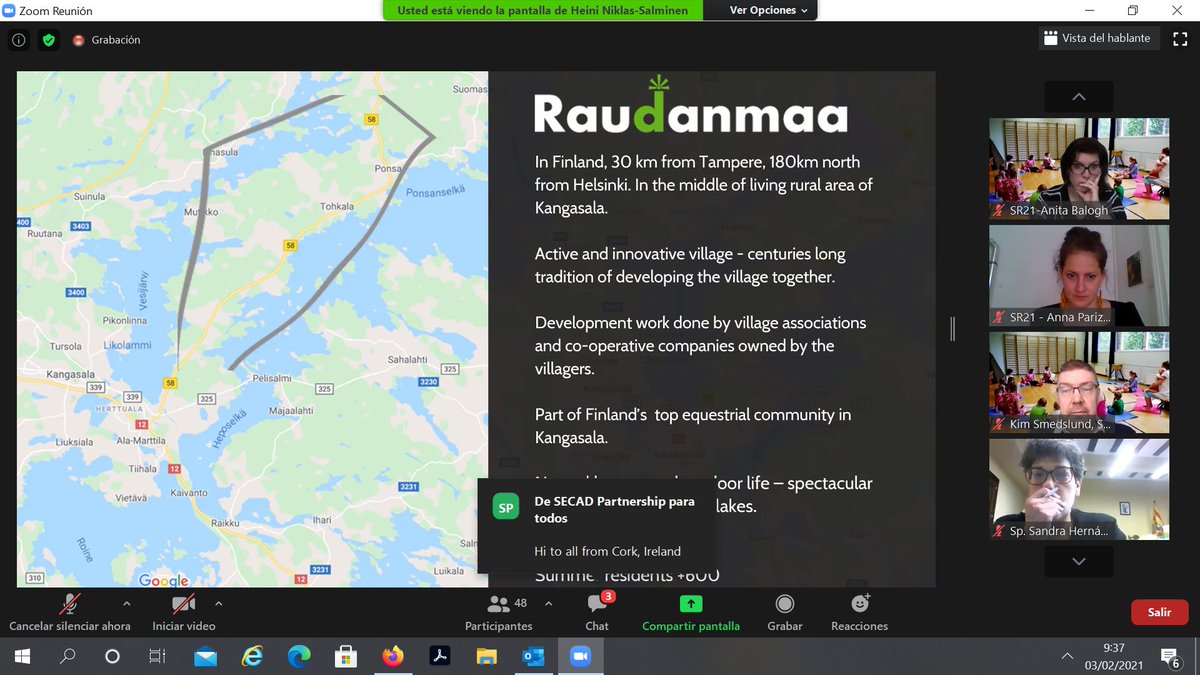Launch Internet Explorer from taskbar

point(252,656)
